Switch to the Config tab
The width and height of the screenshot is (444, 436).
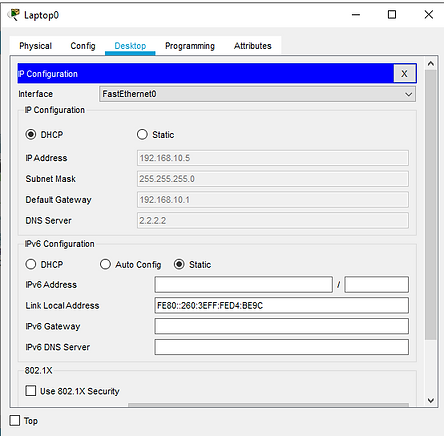[x=83, y=46]
